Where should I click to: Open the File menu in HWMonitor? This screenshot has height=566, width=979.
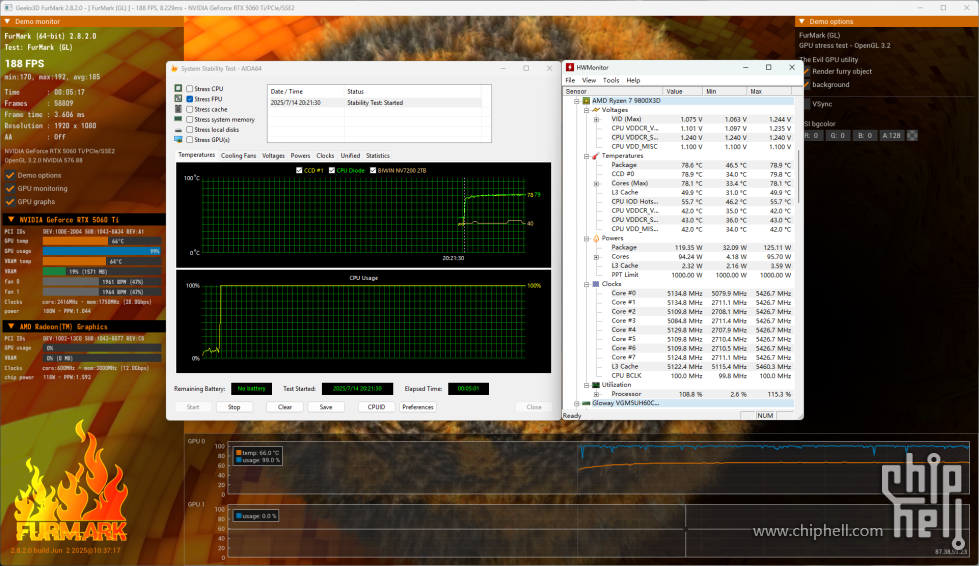pos(570,81)
